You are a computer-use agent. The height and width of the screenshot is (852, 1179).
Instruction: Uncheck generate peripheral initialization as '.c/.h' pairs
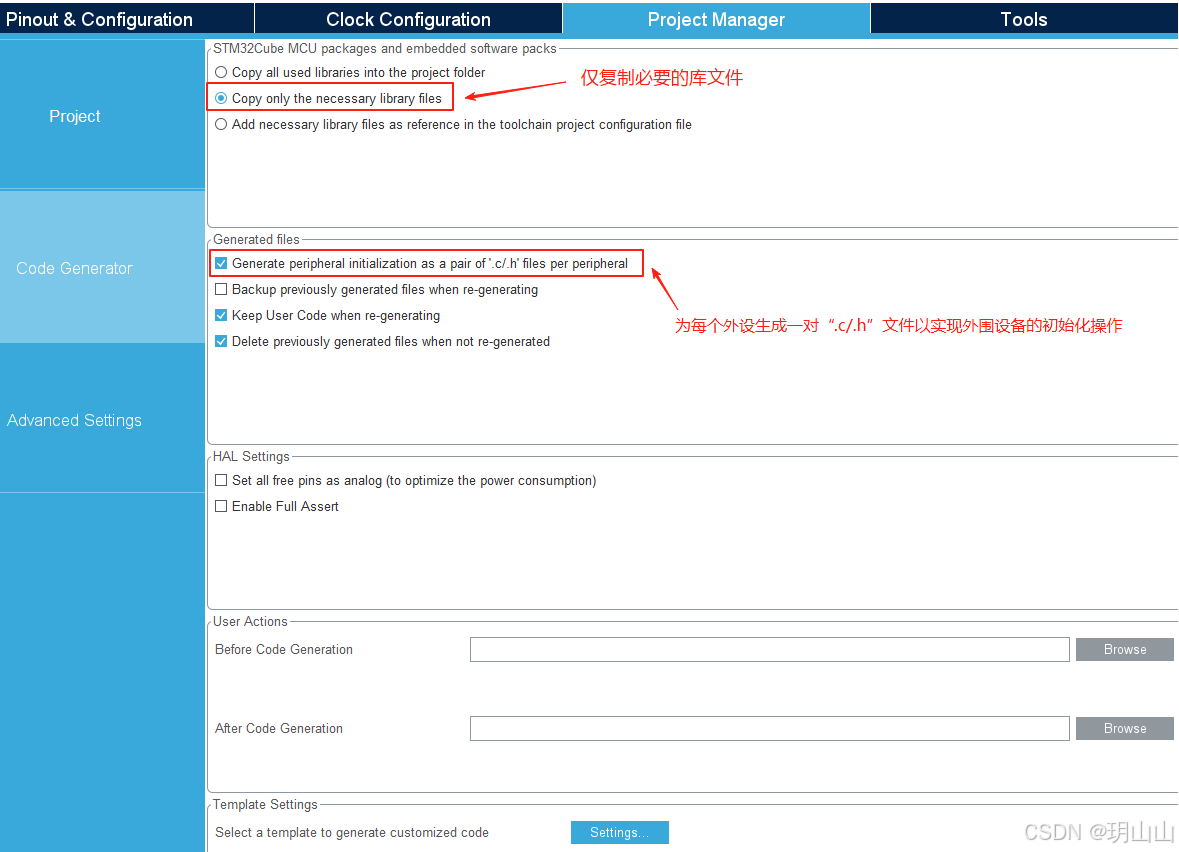click(x=221, y=263)
